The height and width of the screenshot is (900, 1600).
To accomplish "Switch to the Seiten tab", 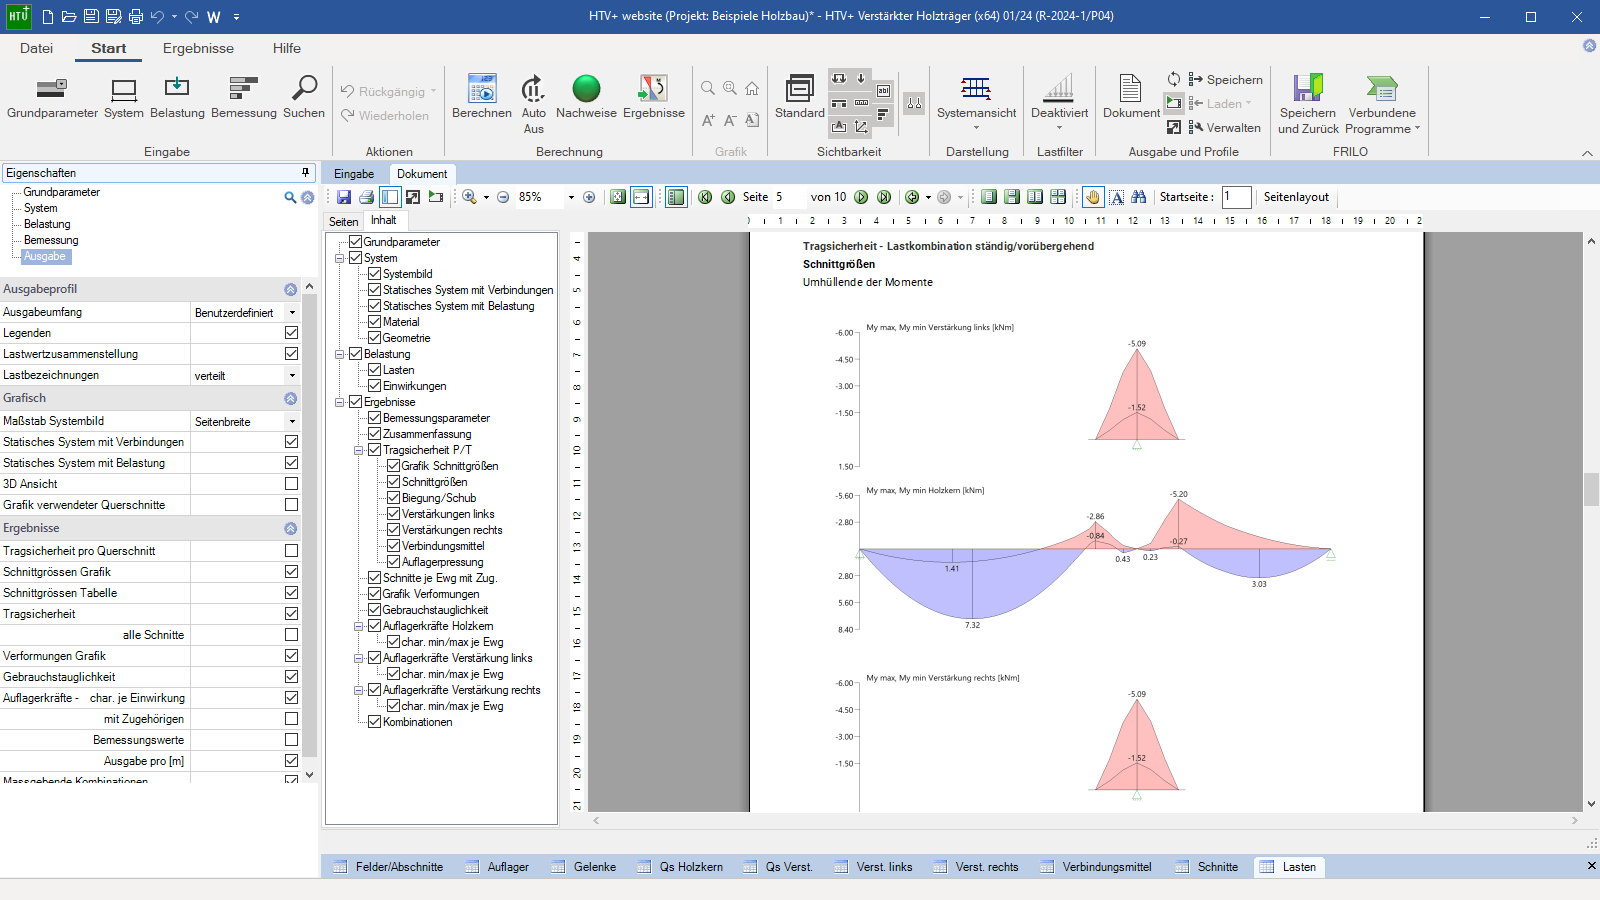I will coord(344,222).
